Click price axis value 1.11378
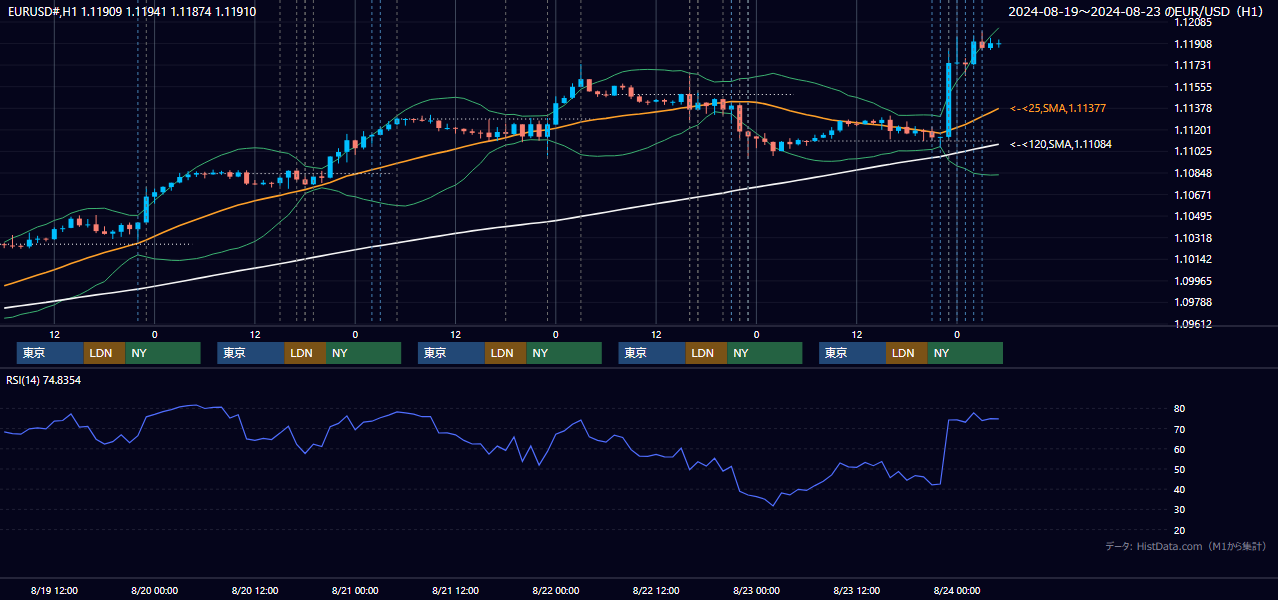 coord(1193,108)
